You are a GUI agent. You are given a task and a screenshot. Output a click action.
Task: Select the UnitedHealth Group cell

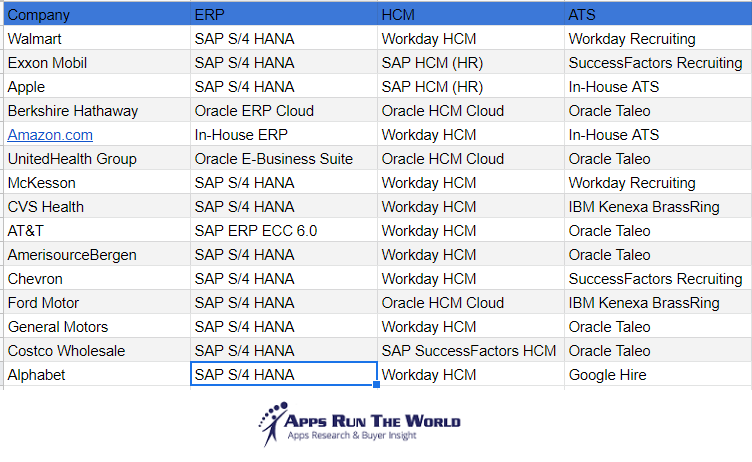pyautogui.click(x=97, y=158)
